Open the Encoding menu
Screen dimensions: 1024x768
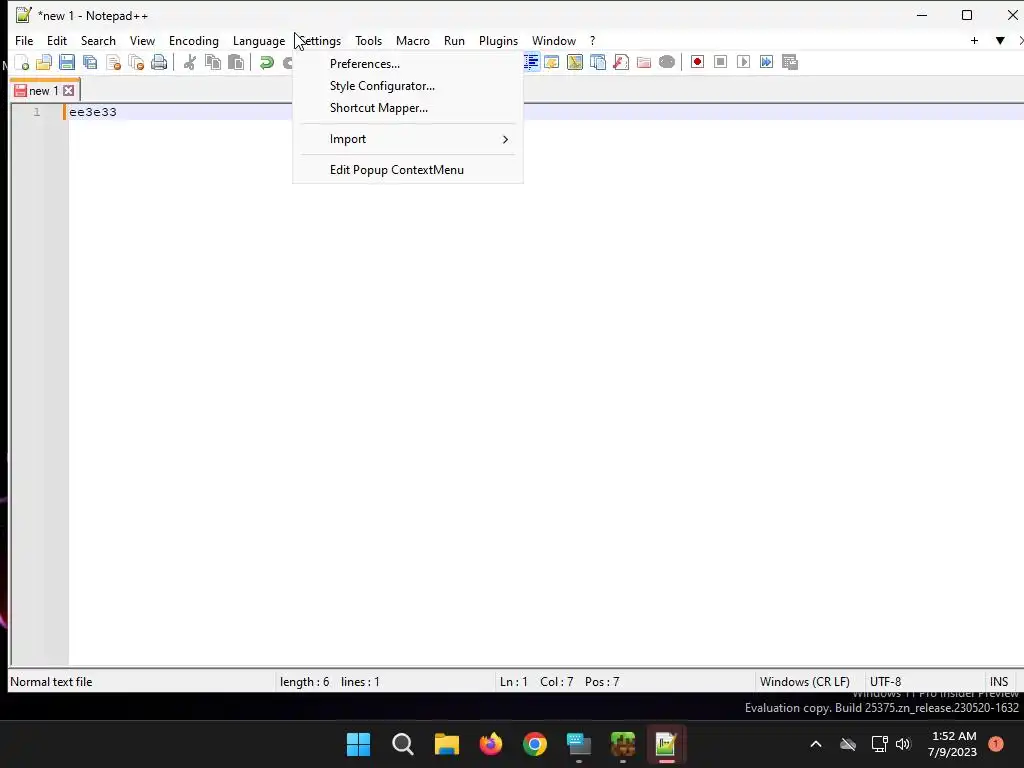click(193, 40)
